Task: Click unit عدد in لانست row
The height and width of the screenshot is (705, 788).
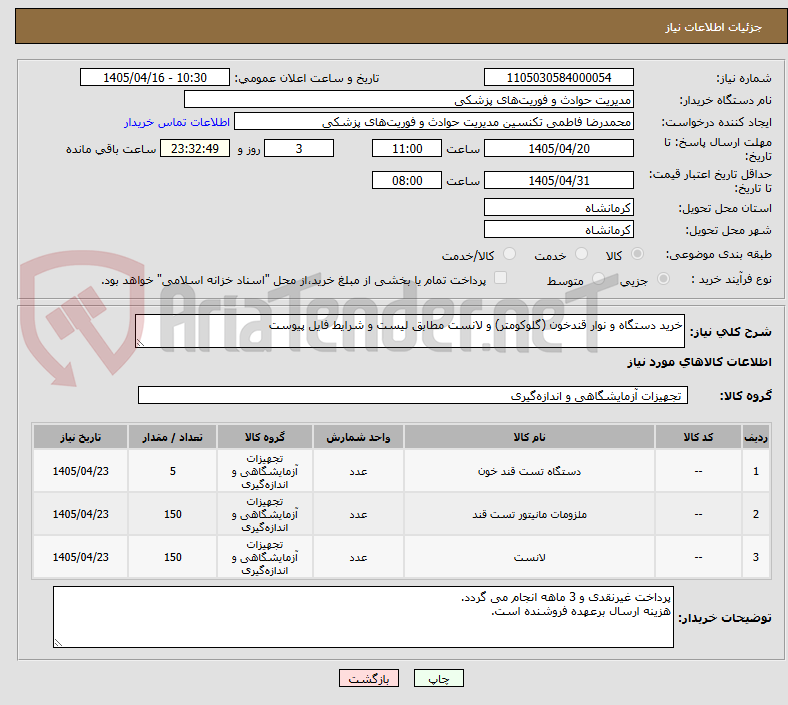Action: (358, 557)
